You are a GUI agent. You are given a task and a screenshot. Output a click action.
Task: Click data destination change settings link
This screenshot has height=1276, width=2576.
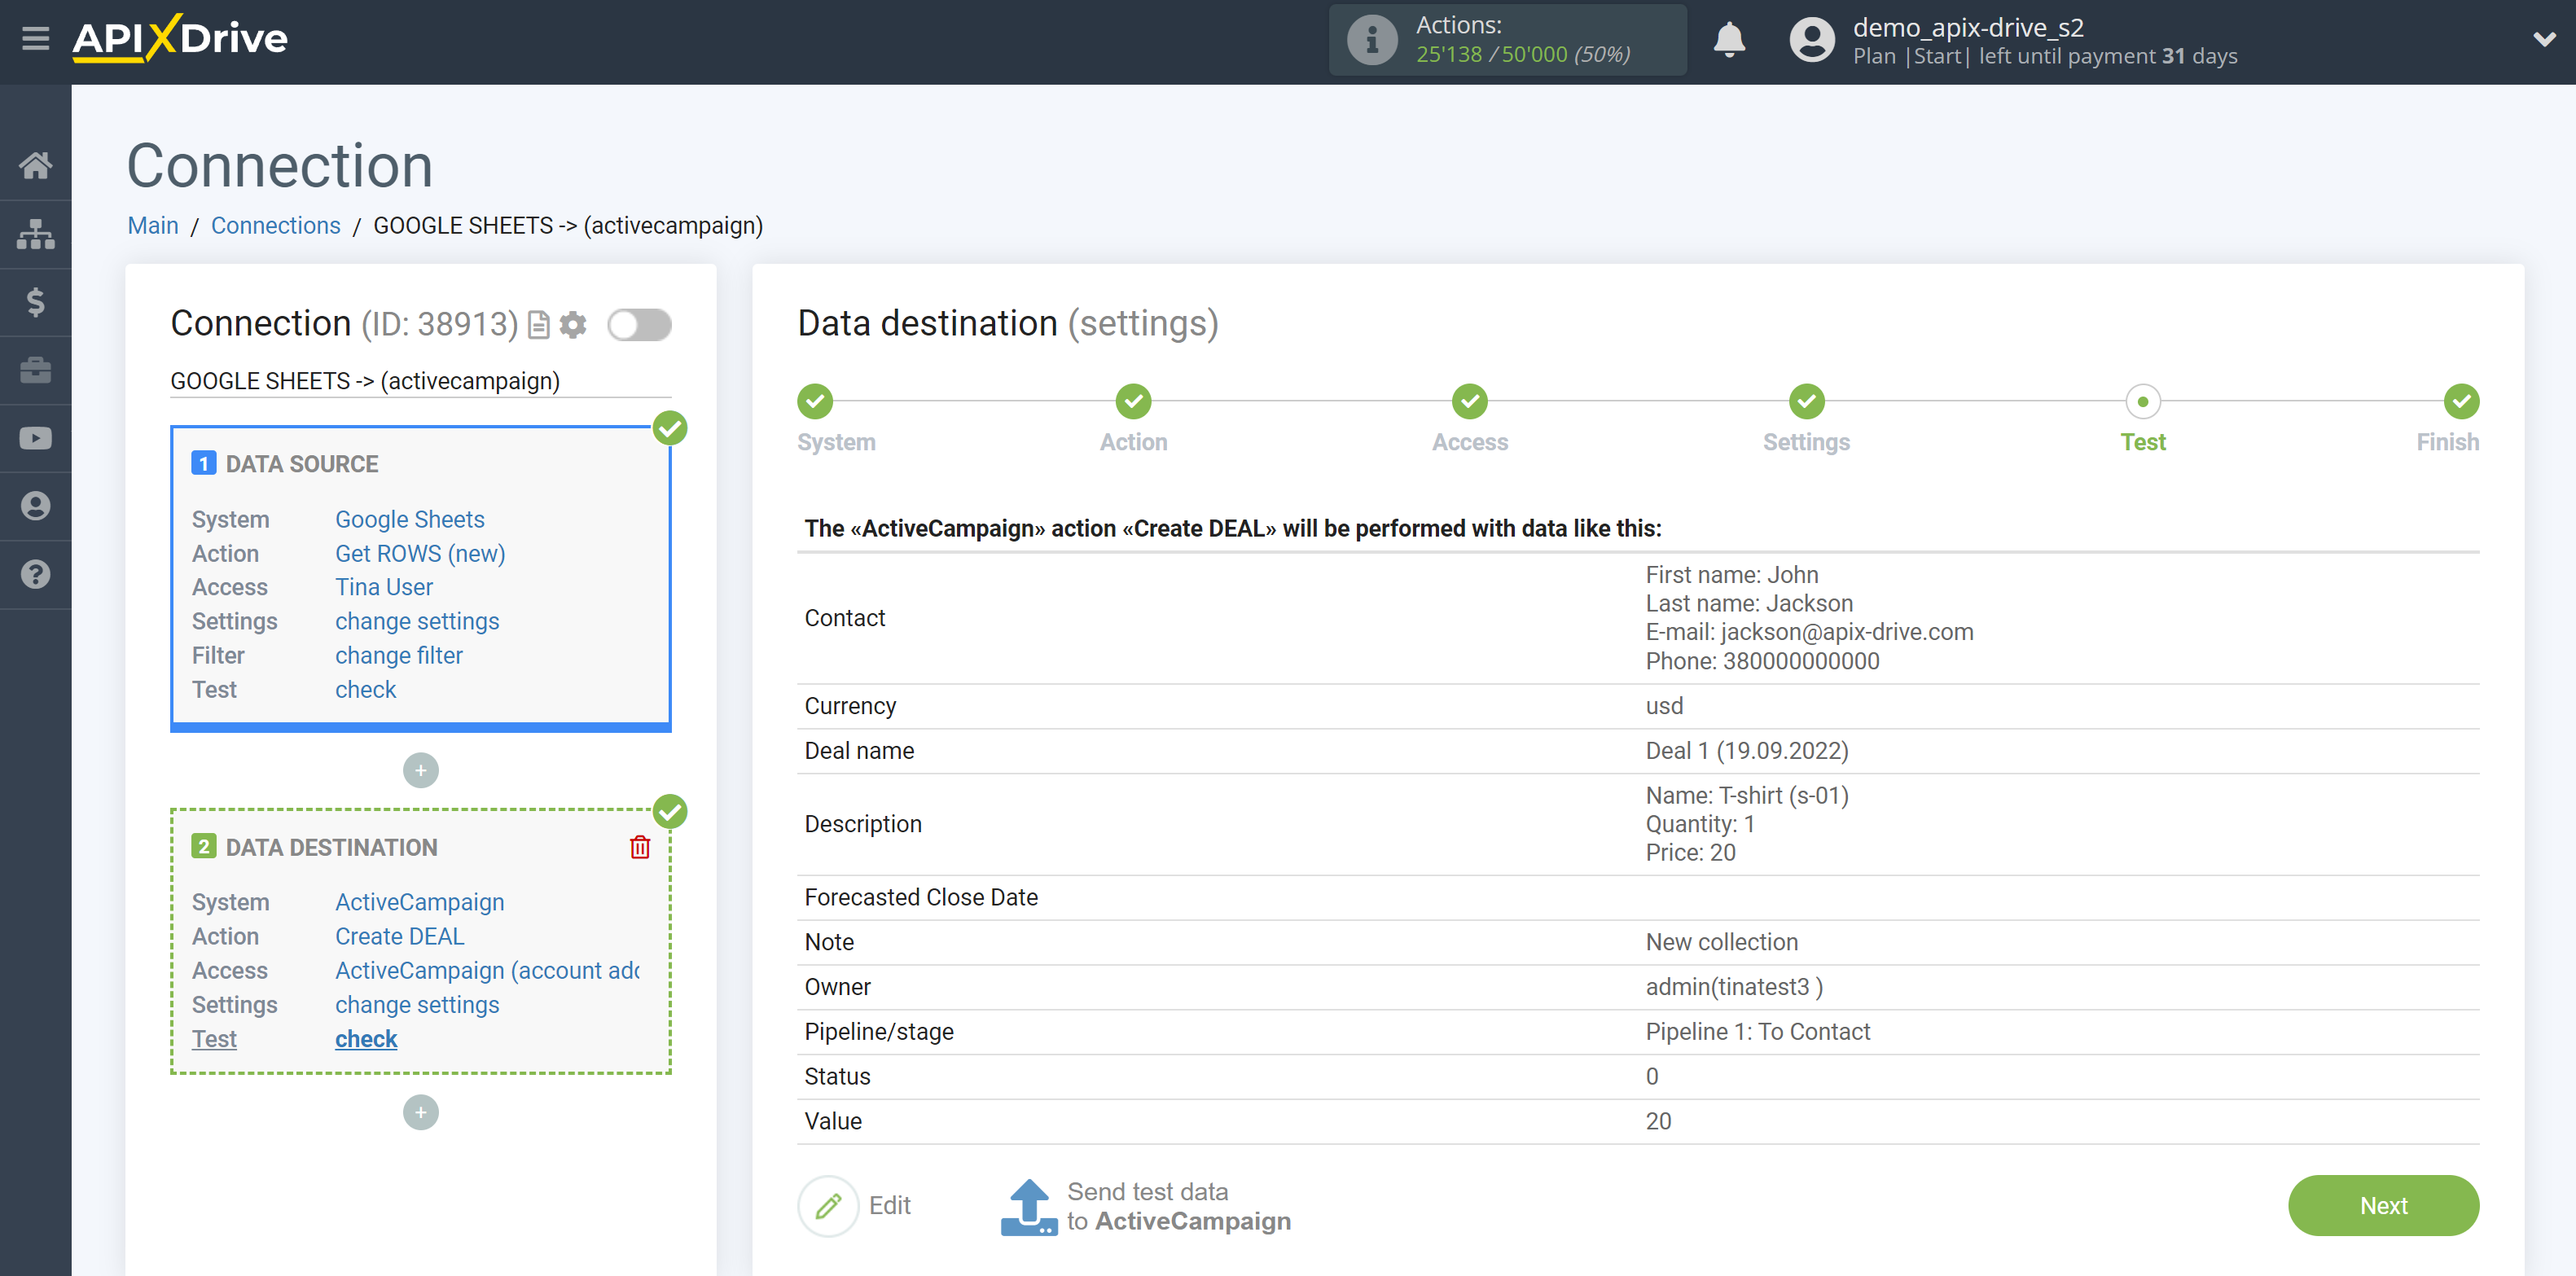(x=417, y=1004)
